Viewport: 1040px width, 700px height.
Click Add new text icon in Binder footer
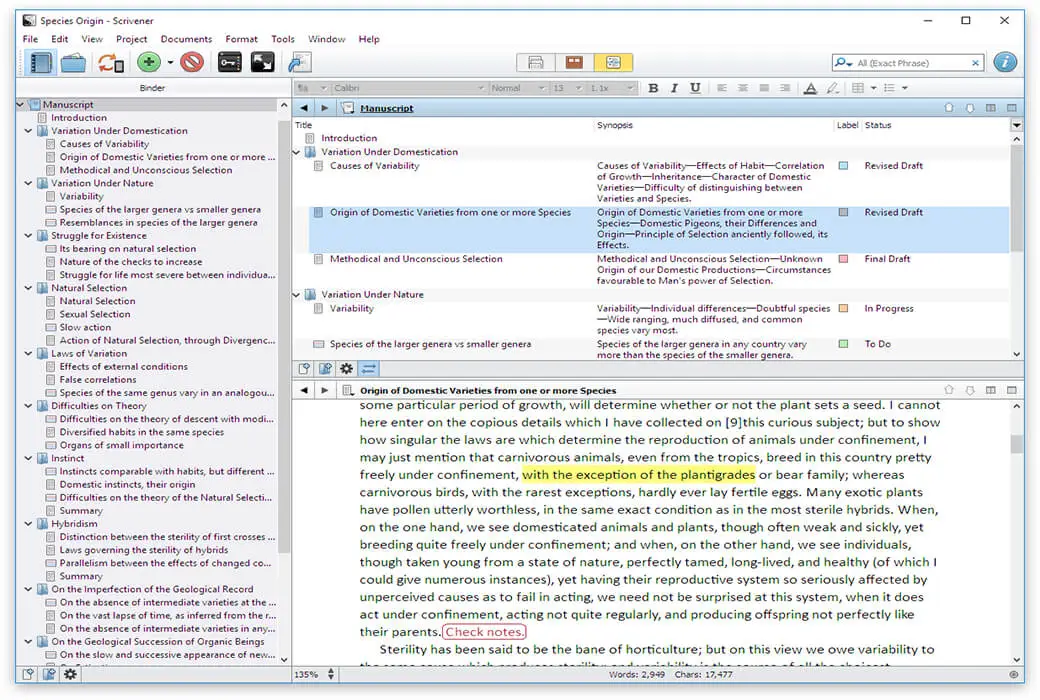click(28, 674)
